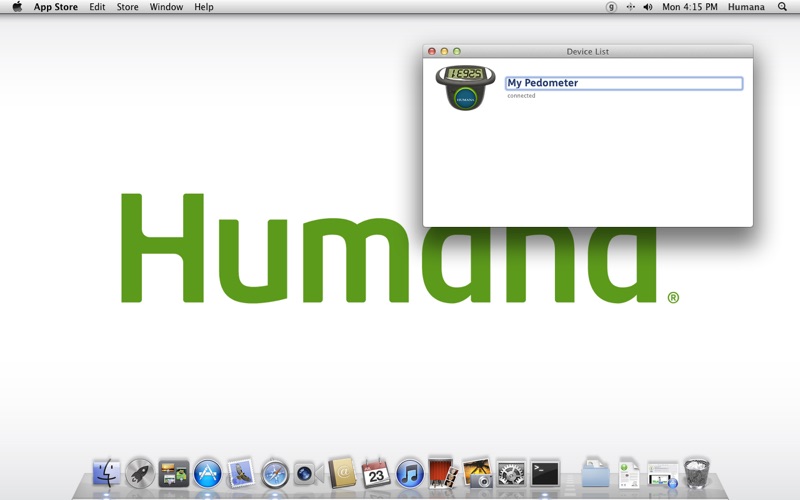The height and width of the screenshot is (500, 800).
Task: Click the Device List title bar
Action: pos(588,52)
